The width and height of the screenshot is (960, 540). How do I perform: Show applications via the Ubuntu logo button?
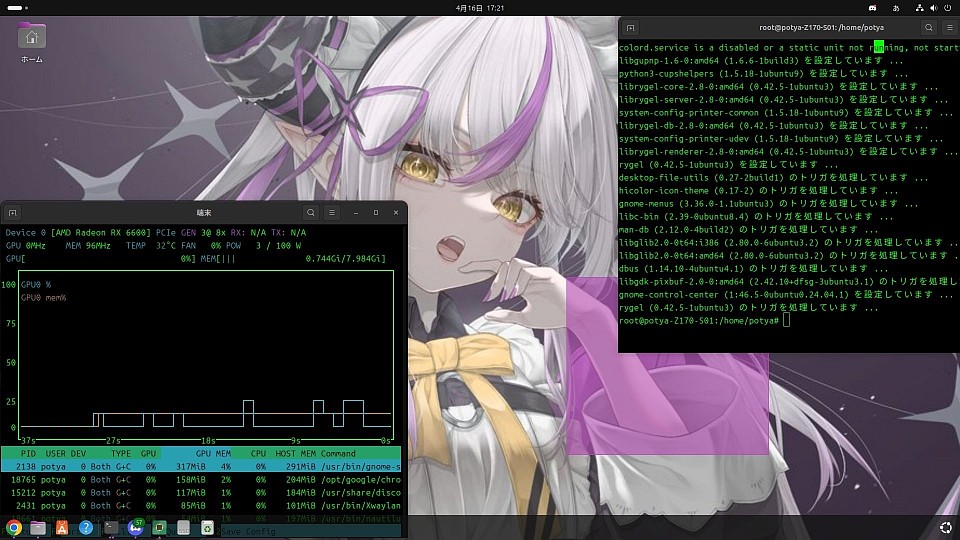coord(945,528)
